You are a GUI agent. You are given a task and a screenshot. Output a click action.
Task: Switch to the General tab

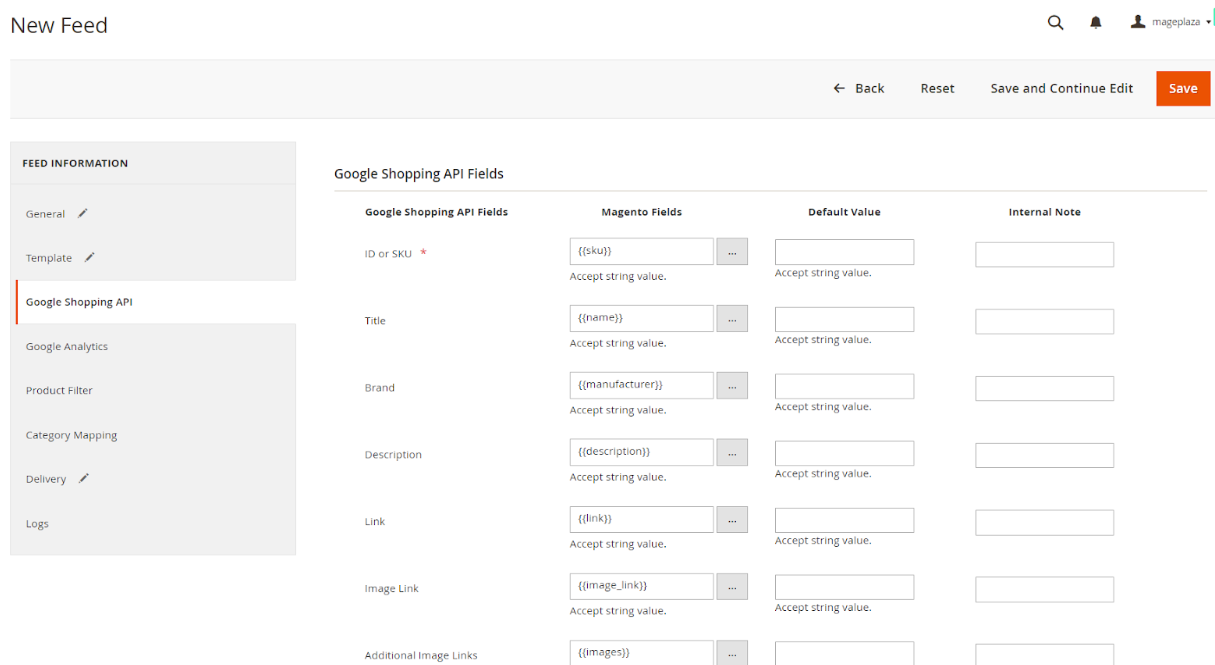[x=46, y=214]
